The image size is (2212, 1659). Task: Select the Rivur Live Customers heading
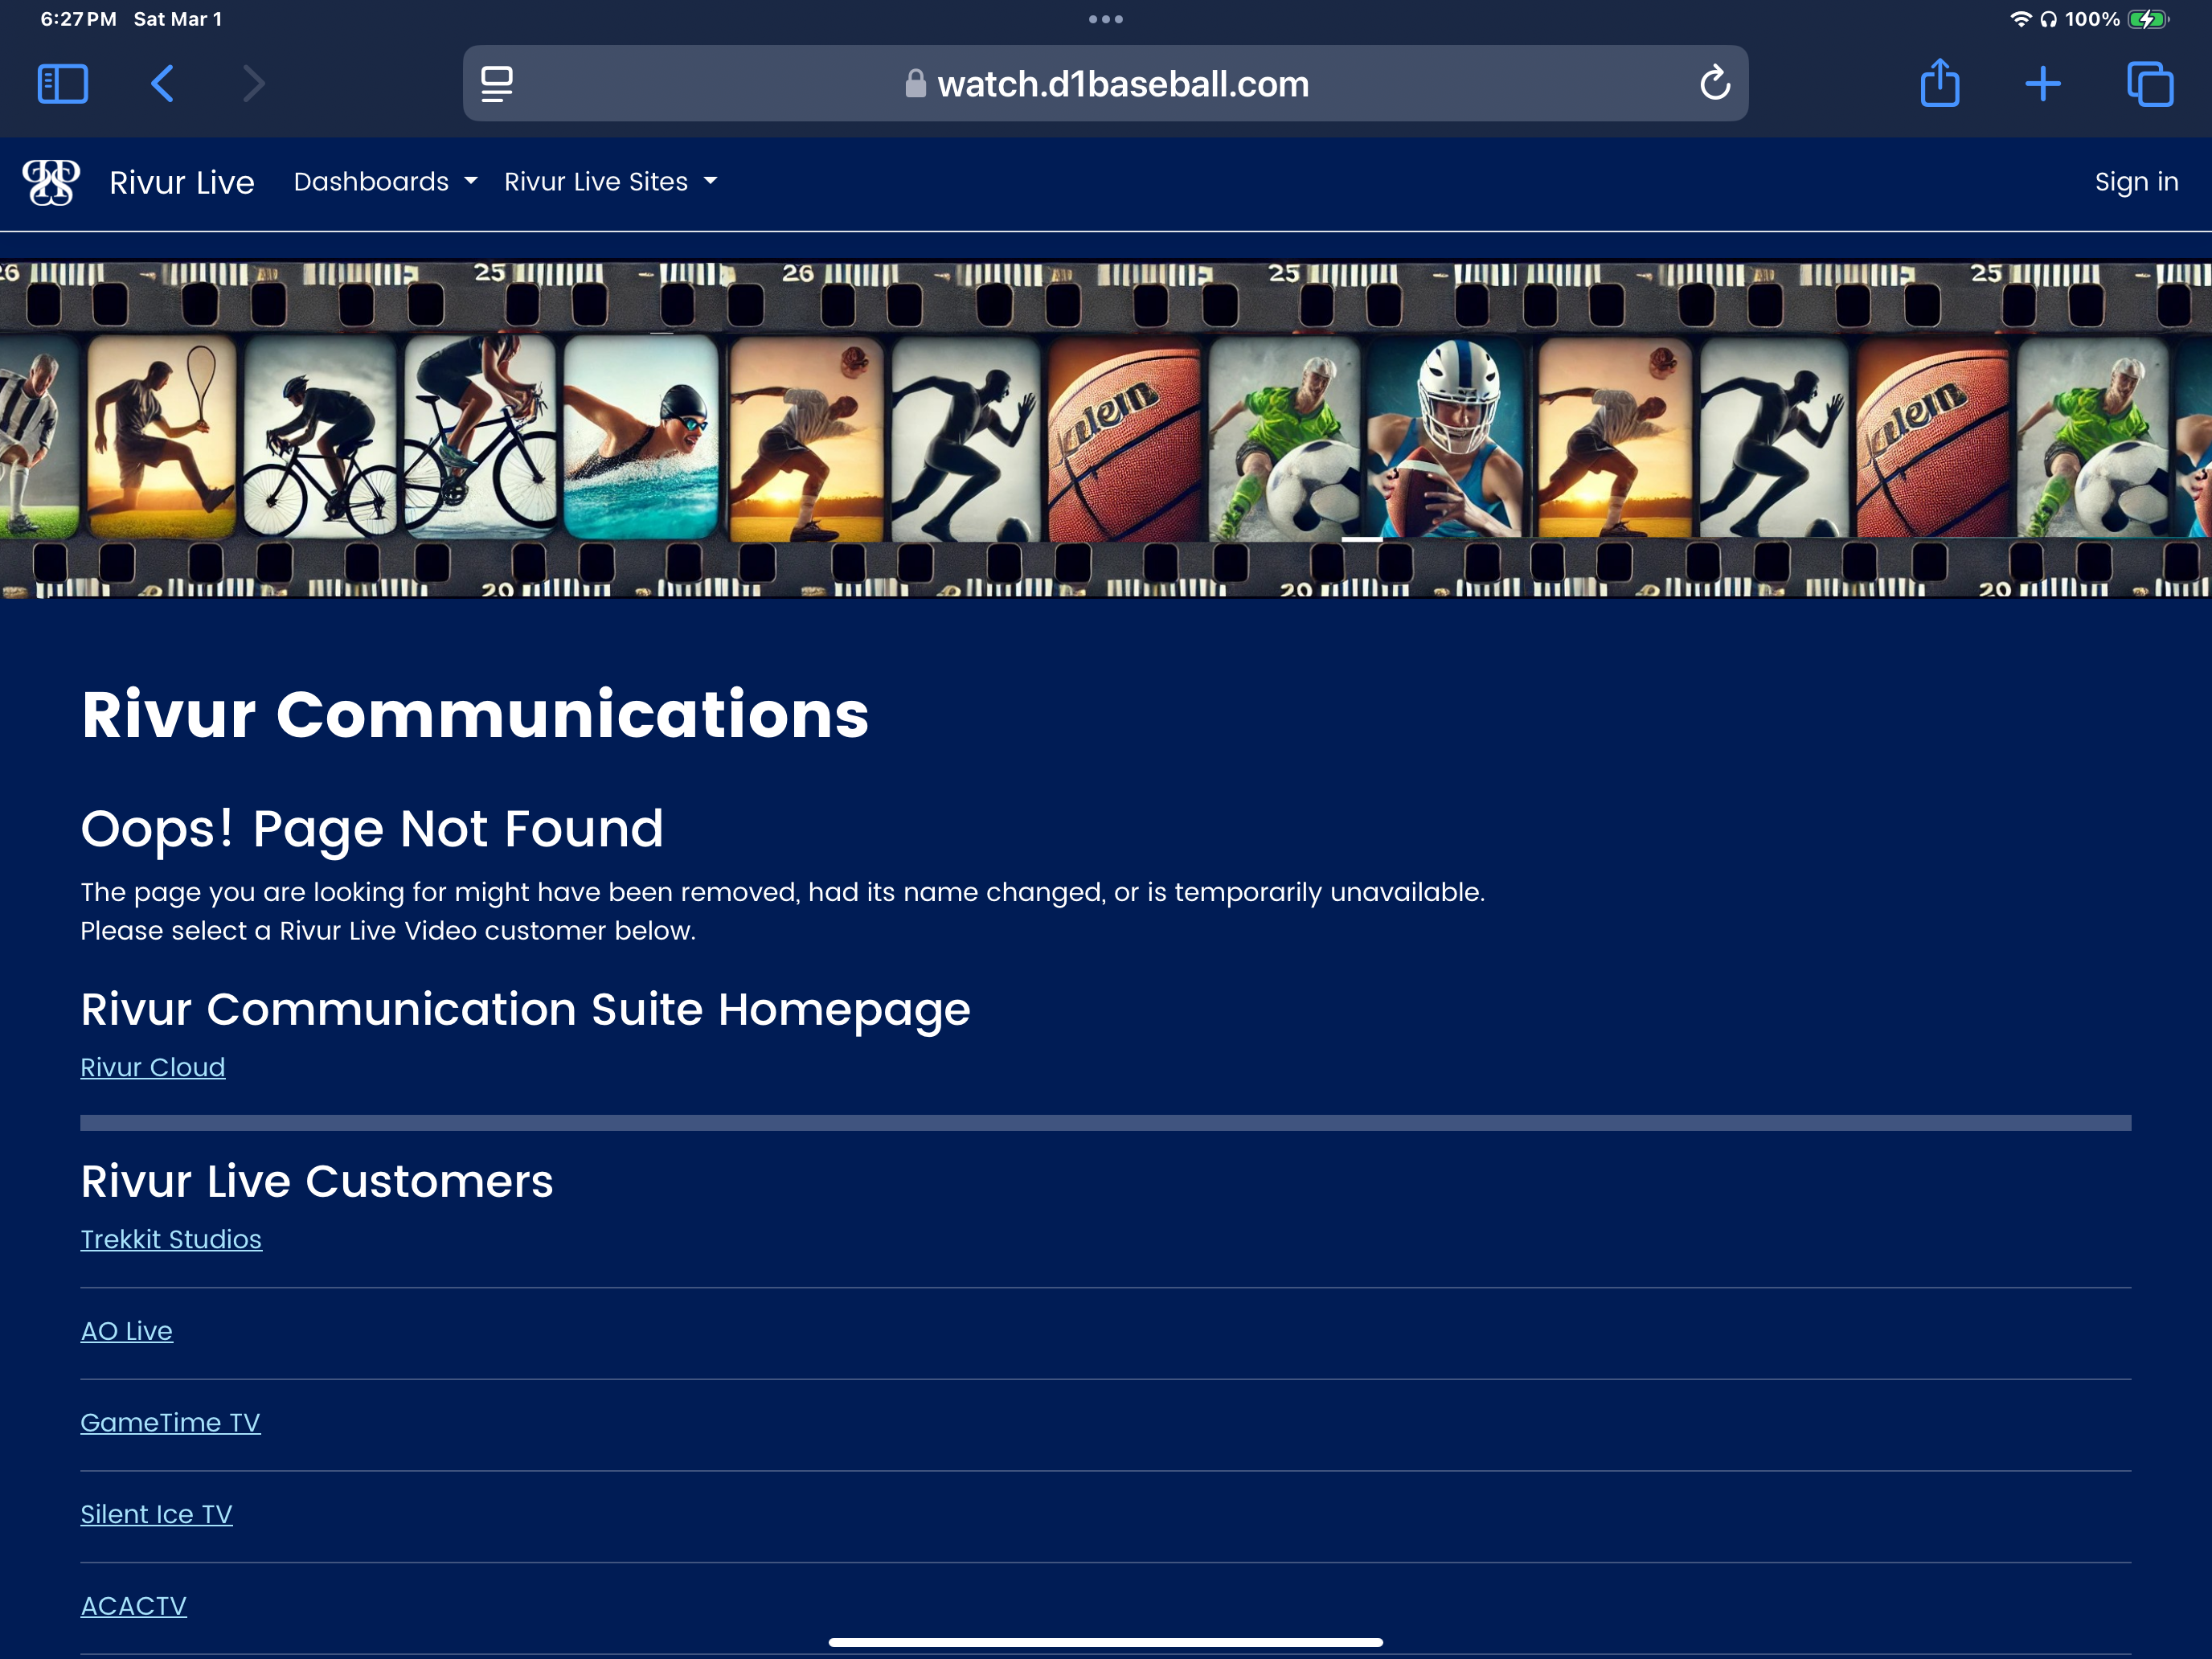[317, 1181]
